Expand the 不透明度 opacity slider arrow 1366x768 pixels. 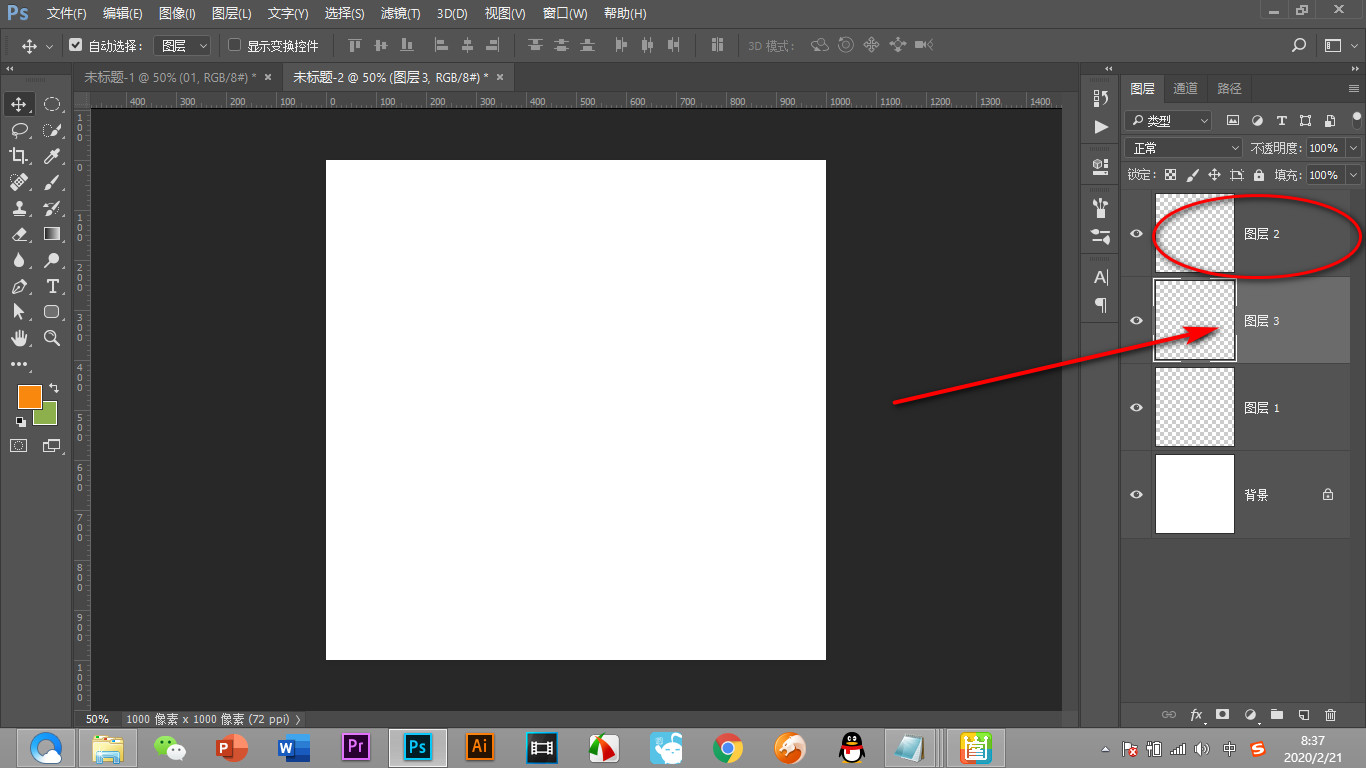click(x=1354, y=148)
